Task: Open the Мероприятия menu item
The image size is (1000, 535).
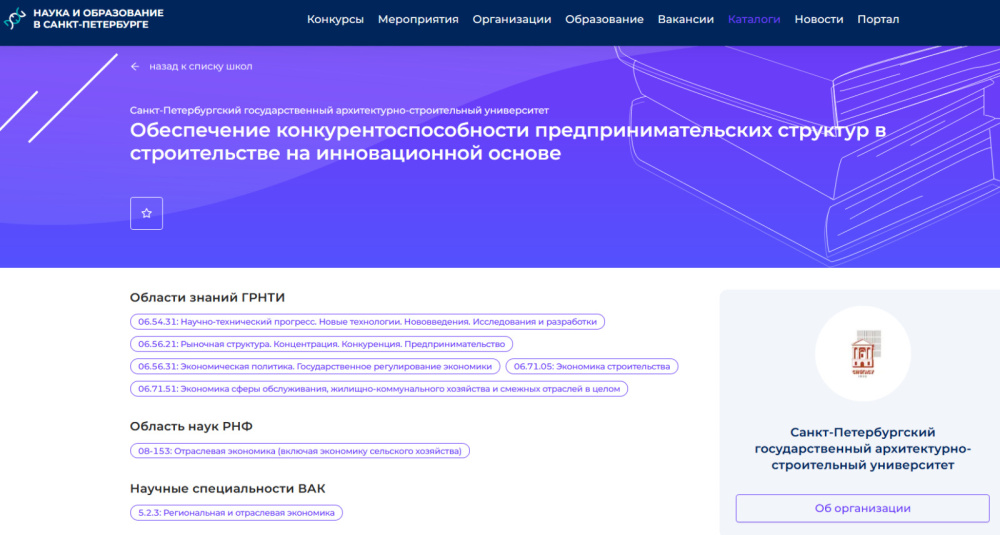Action: click(418, 19)
